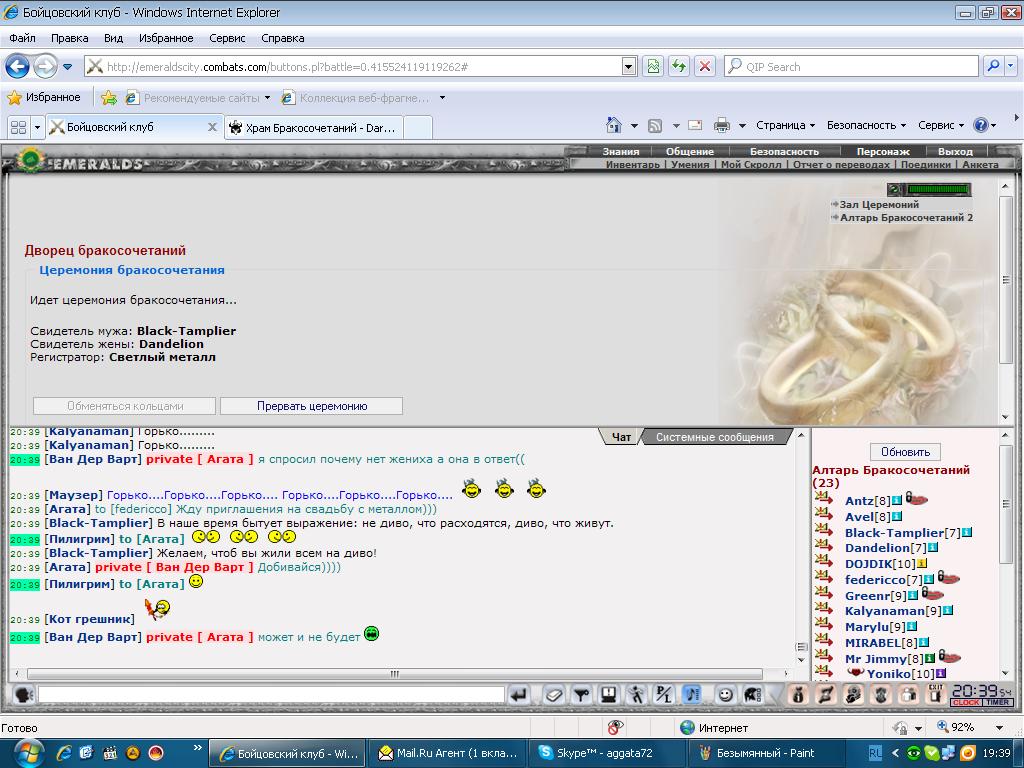
Task: Click the browser Forward arrow button
Action: tap(45, 66)
